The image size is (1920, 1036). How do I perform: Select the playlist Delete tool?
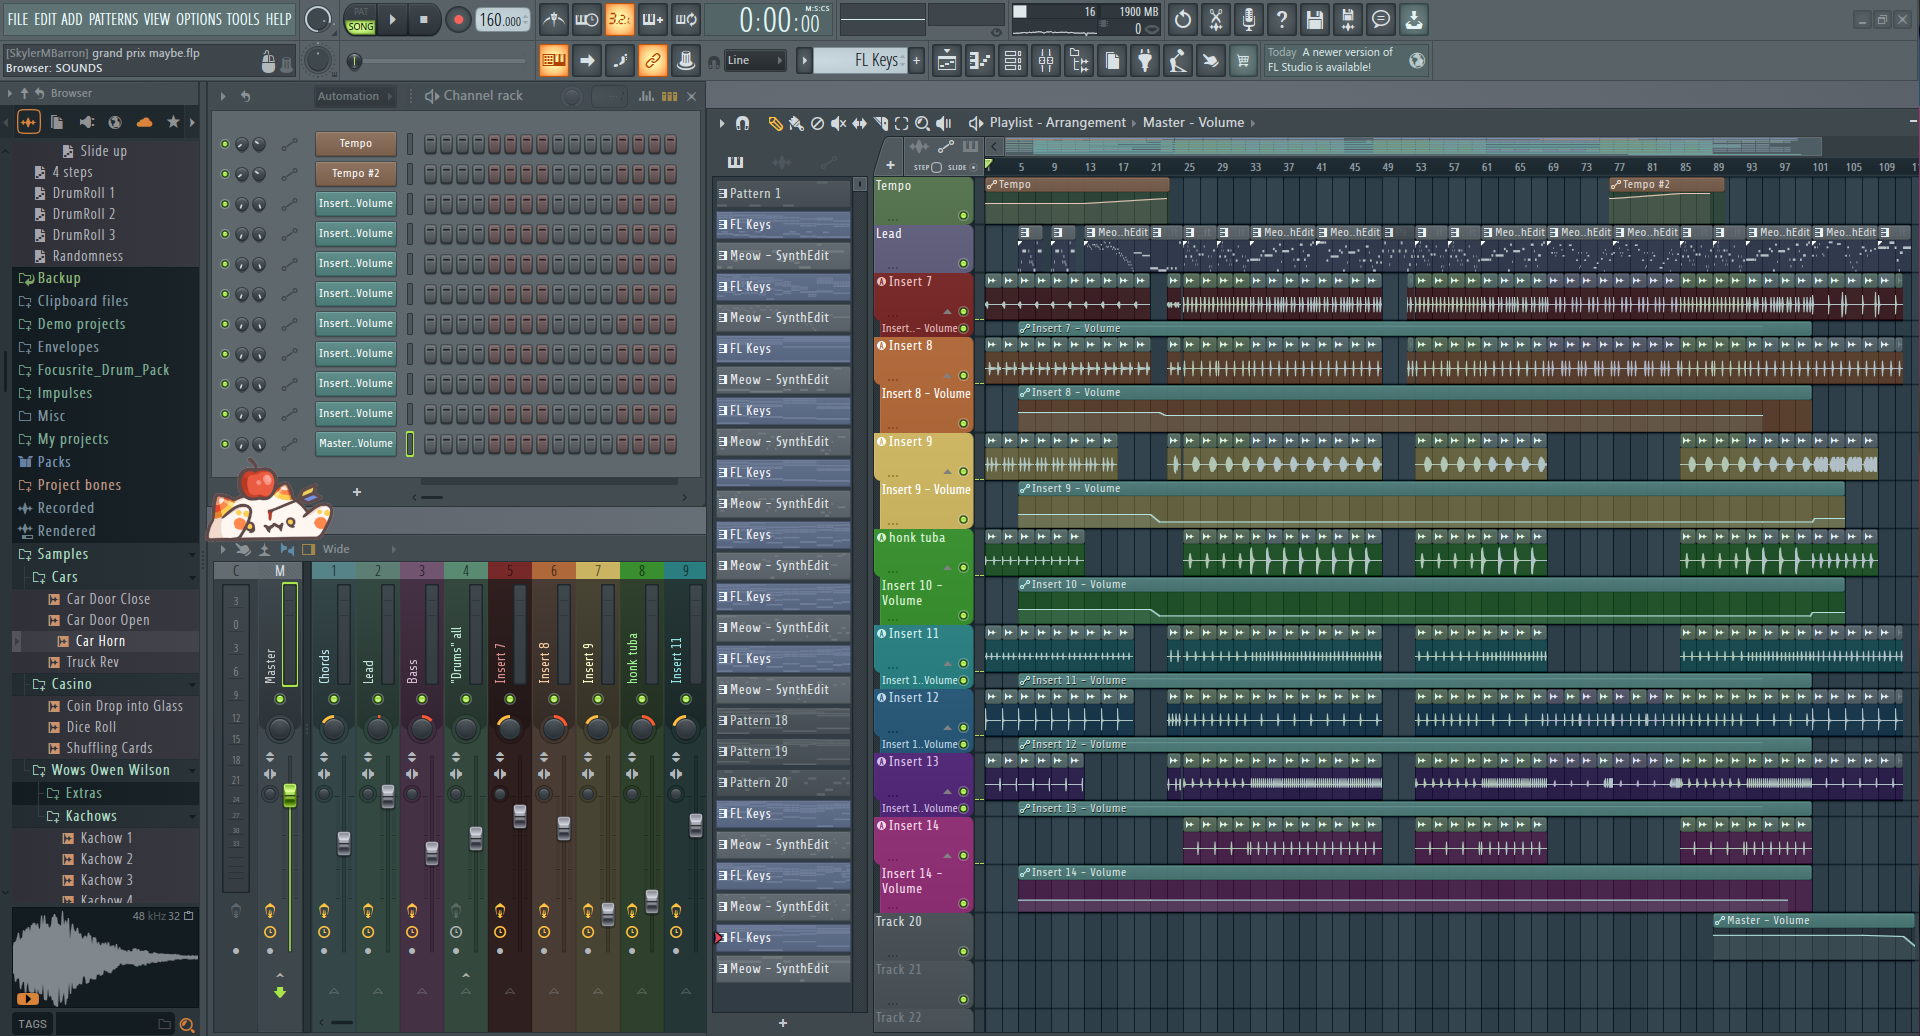coord(817,123)
